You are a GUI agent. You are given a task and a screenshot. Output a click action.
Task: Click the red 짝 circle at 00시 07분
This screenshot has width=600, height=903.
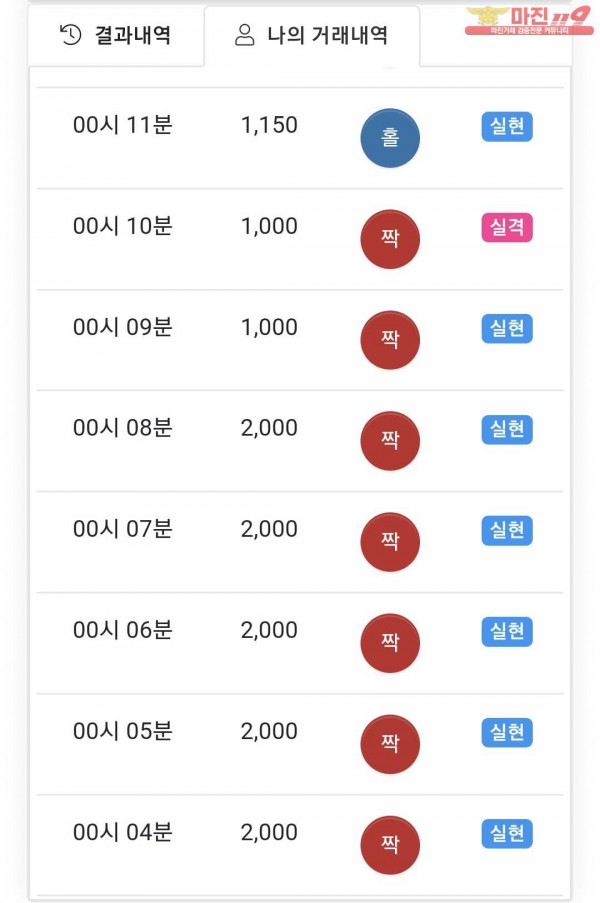coord(390,542)
